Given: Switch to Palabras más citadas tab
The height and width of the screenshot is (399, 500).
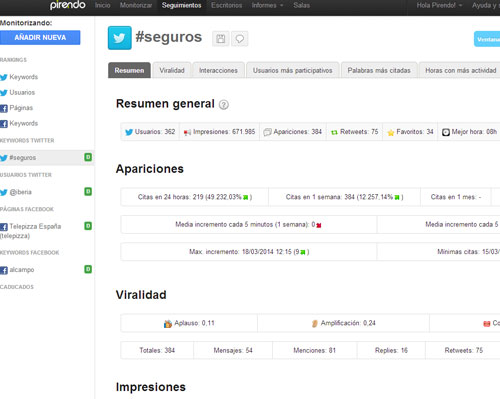Looking at the screenshot, I should coord(379,70).
